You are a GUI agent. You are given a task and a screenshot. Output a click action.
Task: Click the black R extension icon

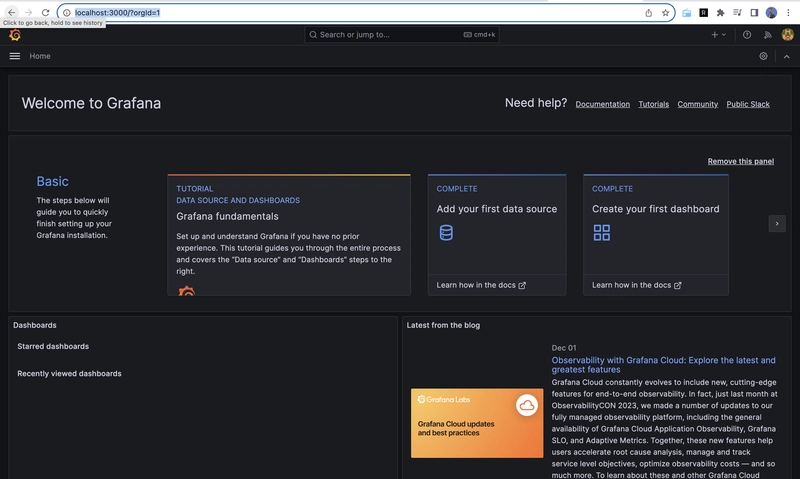click(704, 13)
